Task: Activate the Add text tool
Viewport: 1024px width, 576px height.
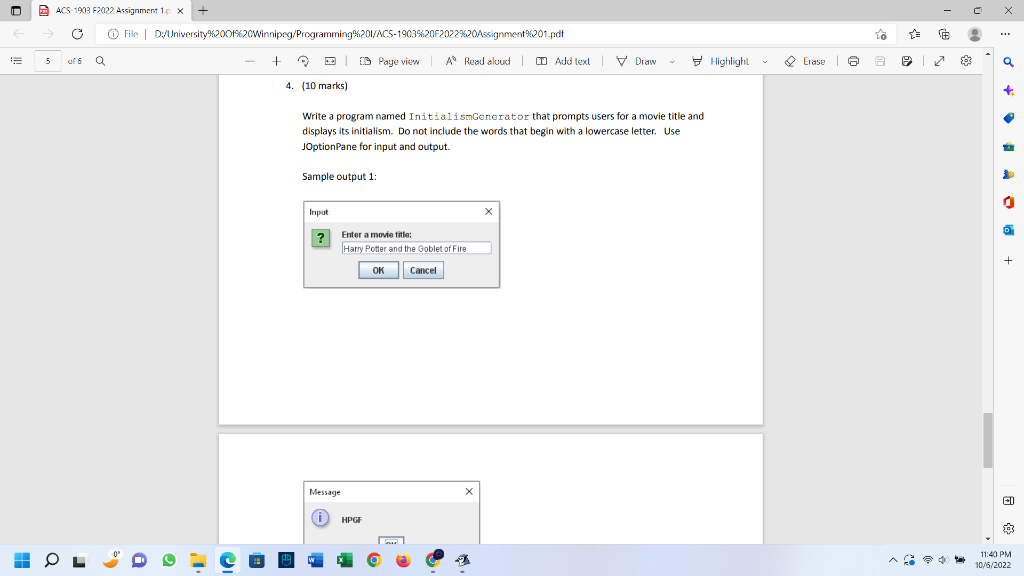Action: click(563, 61)
